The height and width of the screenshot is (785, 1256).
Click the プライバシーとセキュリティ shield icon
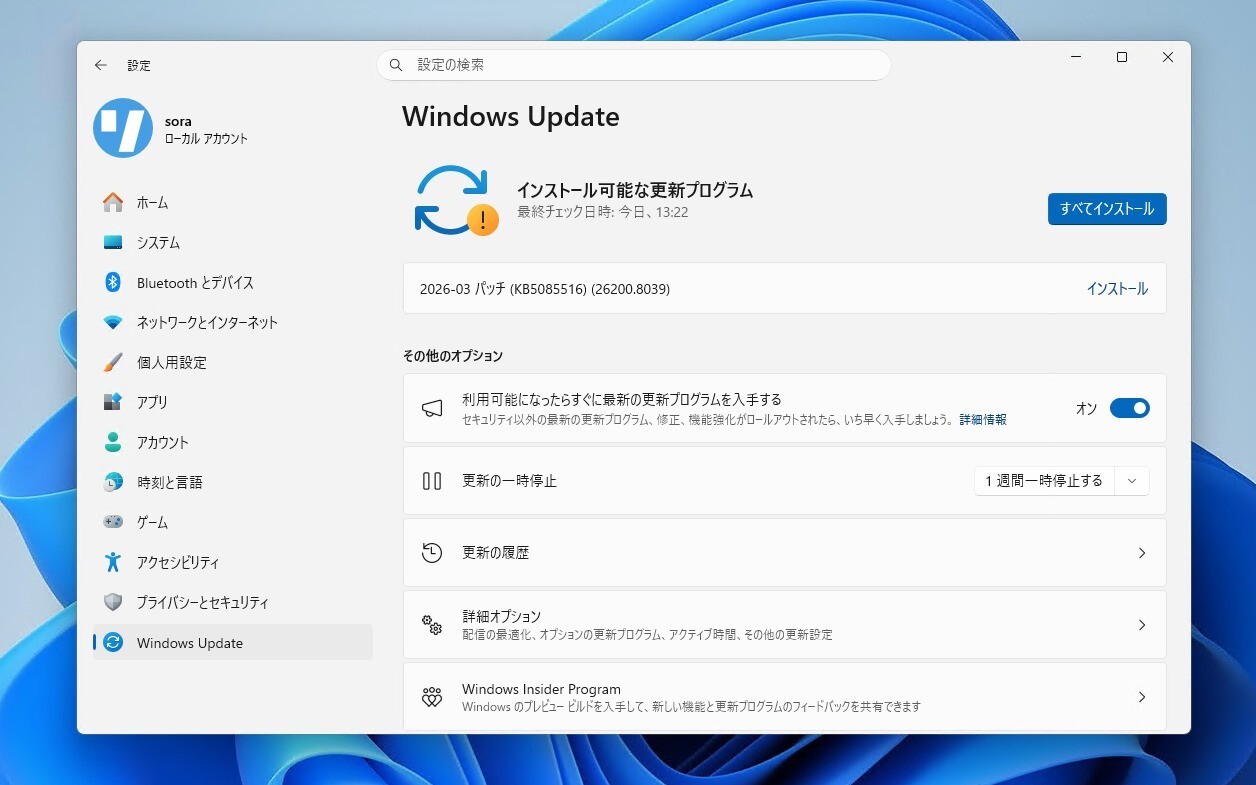click(x=113, y=602)
